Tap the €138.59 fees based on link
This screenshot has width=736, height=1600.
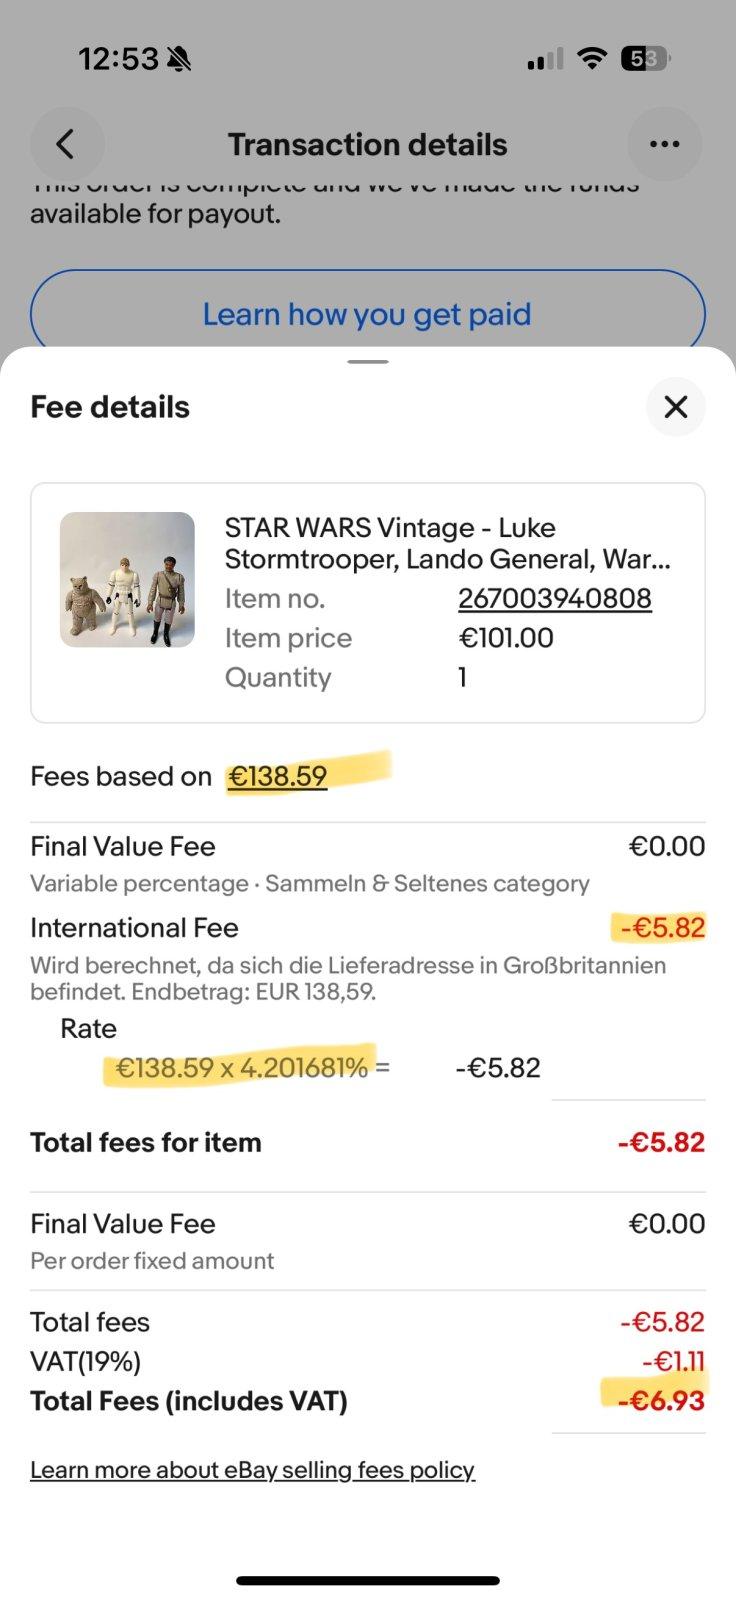(277, 776)
